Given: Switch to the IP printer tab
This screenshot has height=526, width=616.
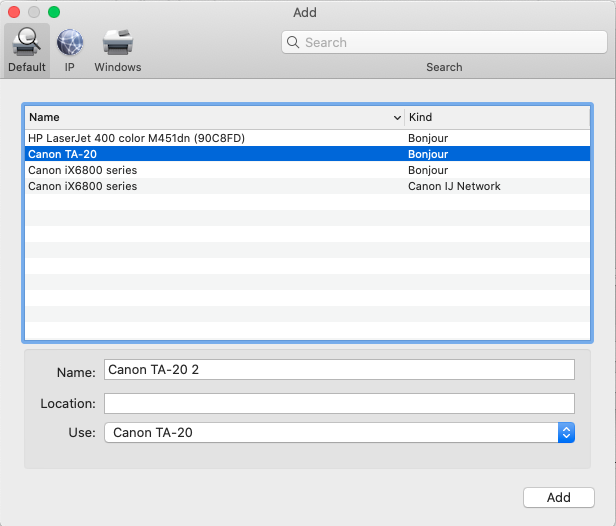Looking at the screenshot, I should coord(70,50).
